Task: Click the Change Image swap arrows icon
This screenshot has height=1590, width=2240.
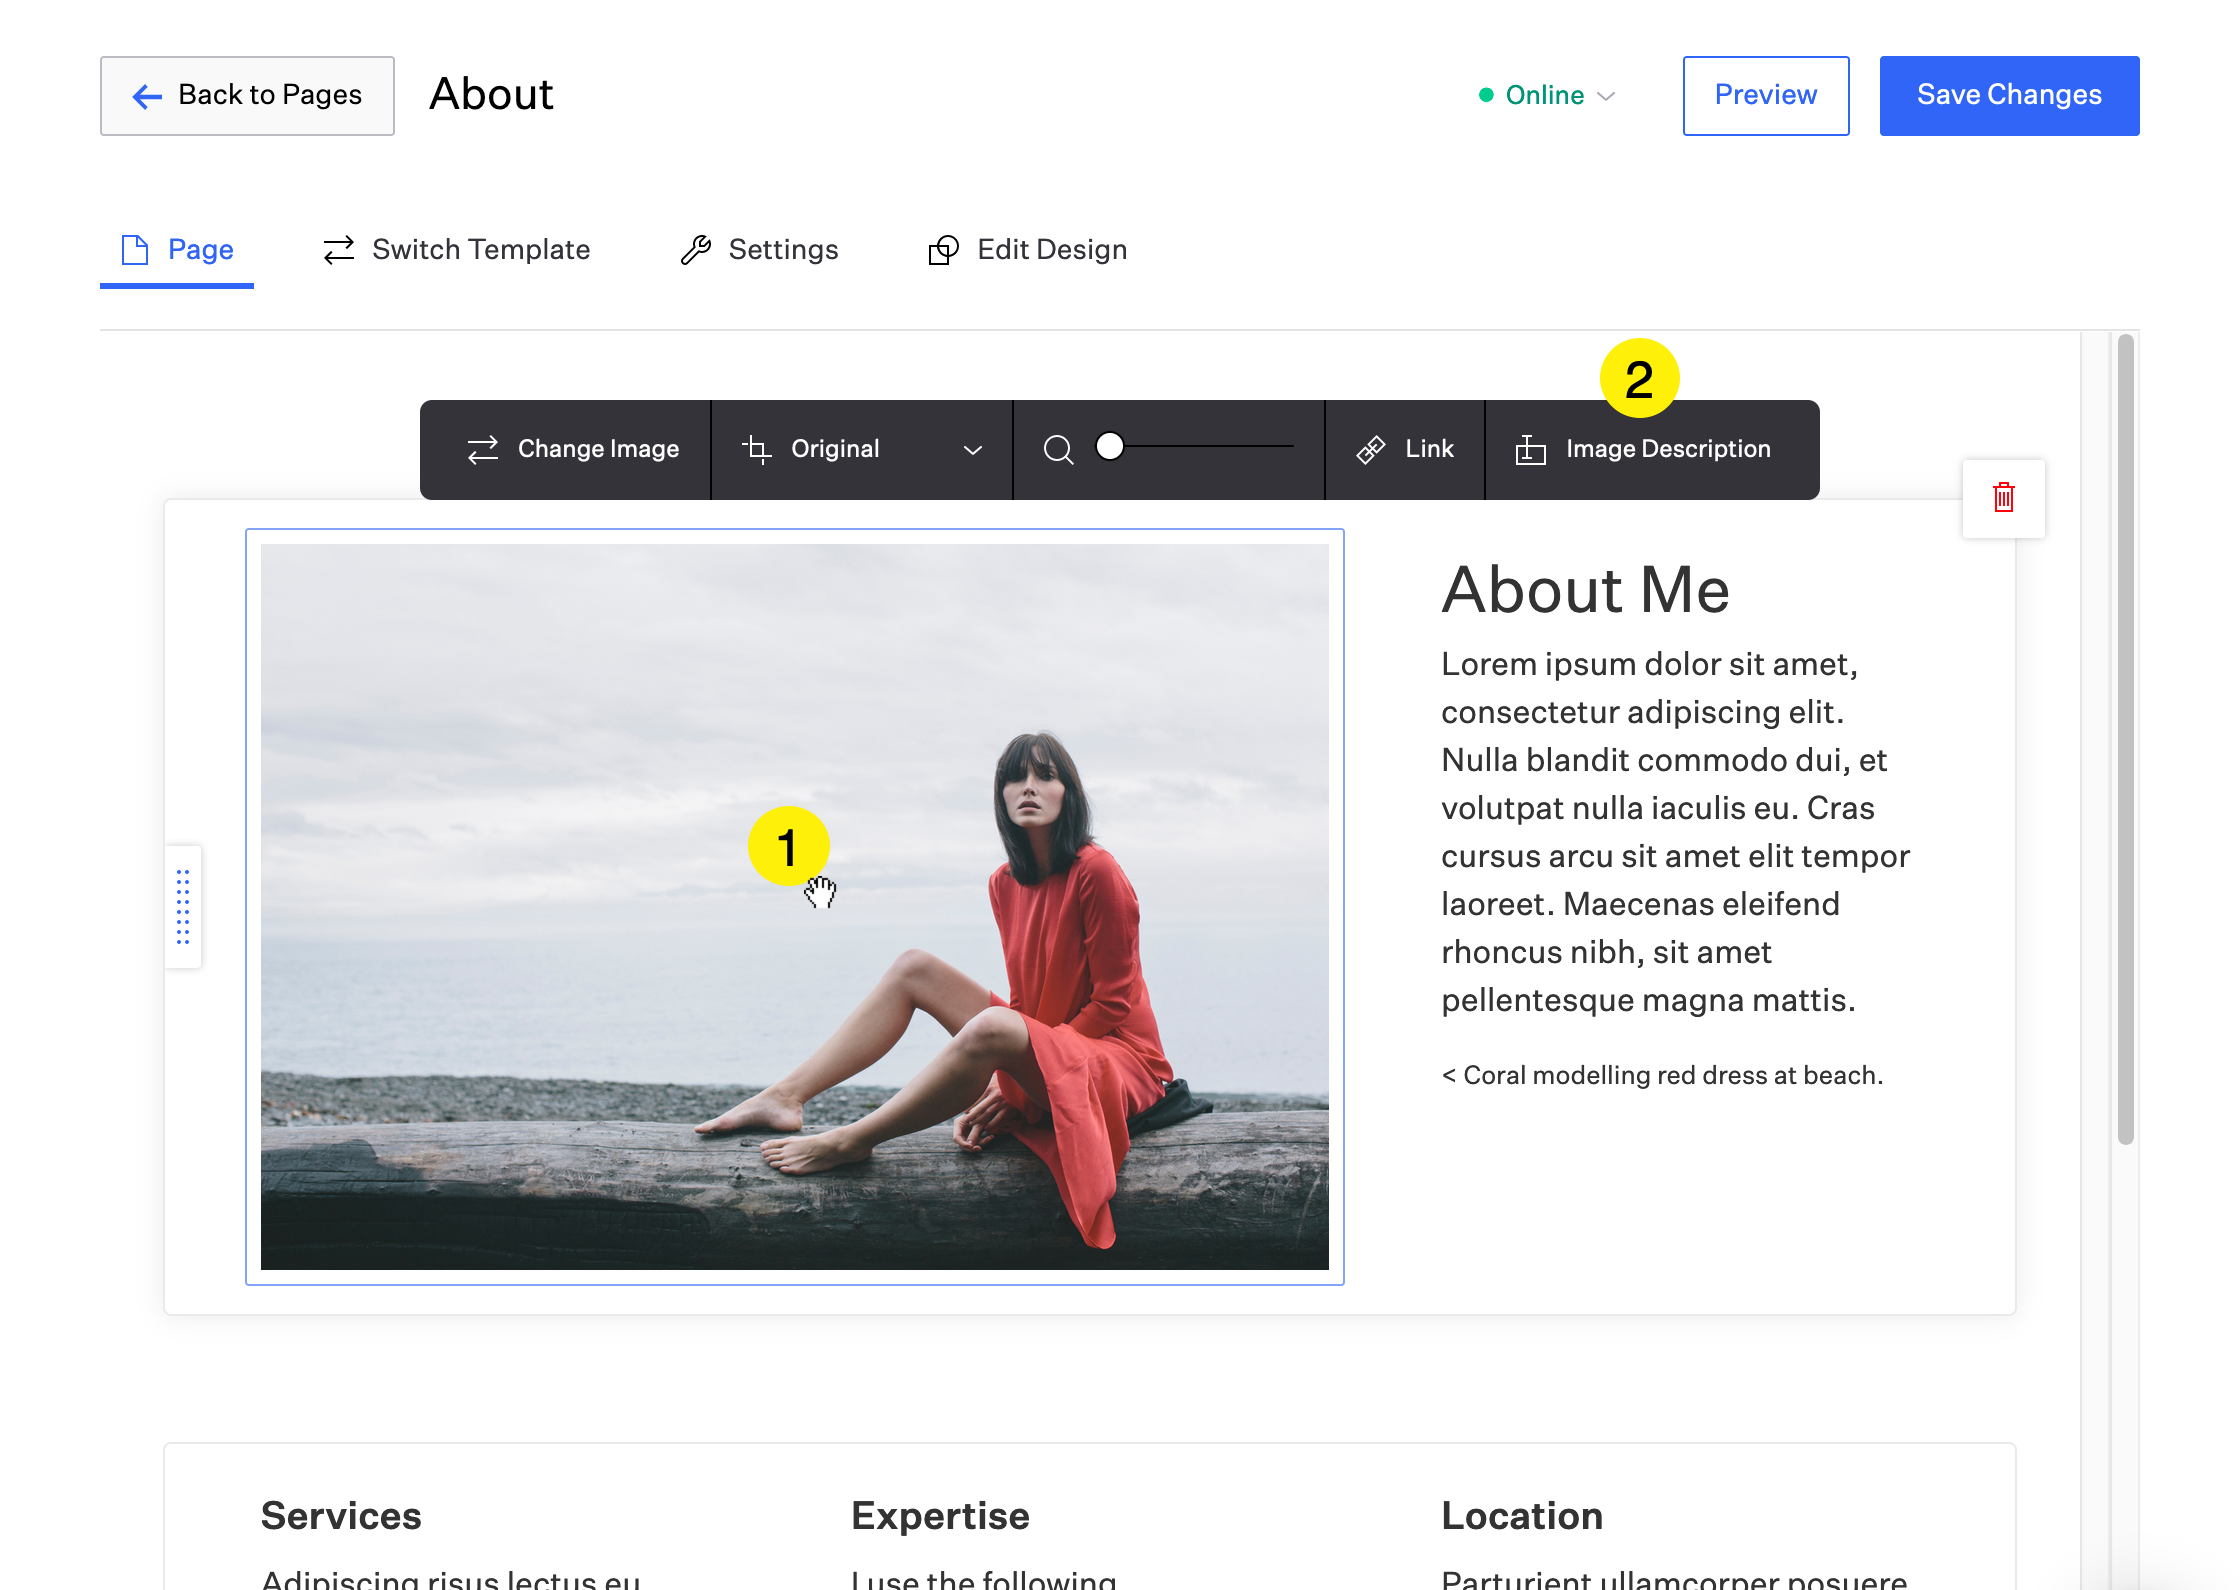Action: [x=483, y=450]
